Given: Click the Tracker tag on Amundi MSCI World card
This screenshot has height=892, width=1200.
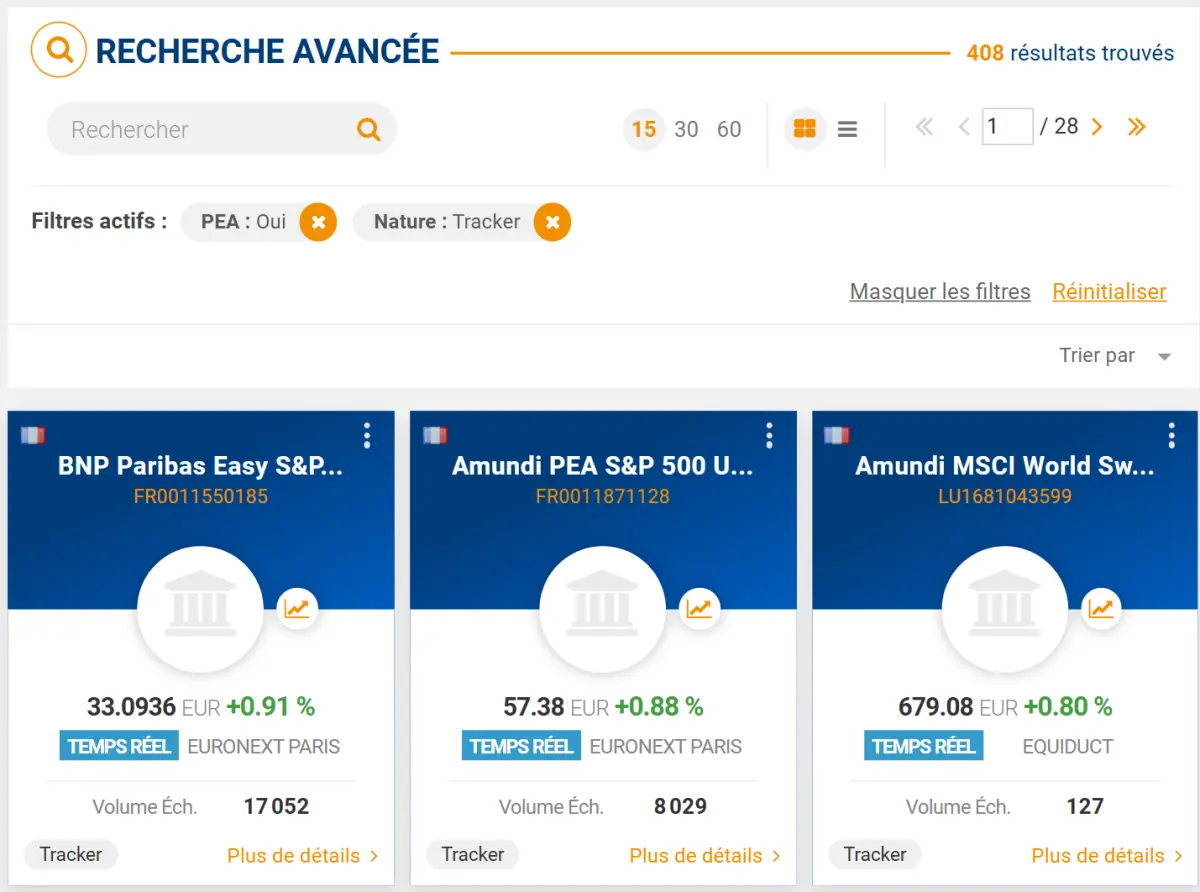Looking at the screenshot, I should 875,855.
